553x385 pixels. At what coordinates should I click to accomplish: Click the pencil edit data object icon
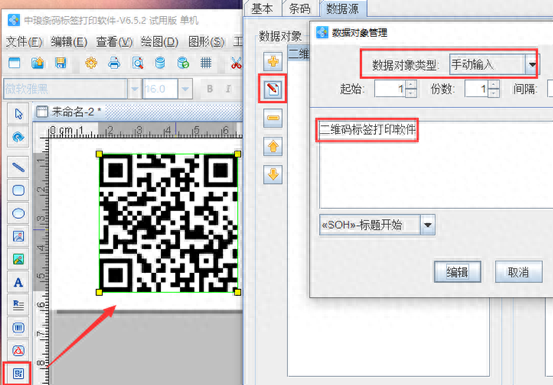(x=273, y=89)
